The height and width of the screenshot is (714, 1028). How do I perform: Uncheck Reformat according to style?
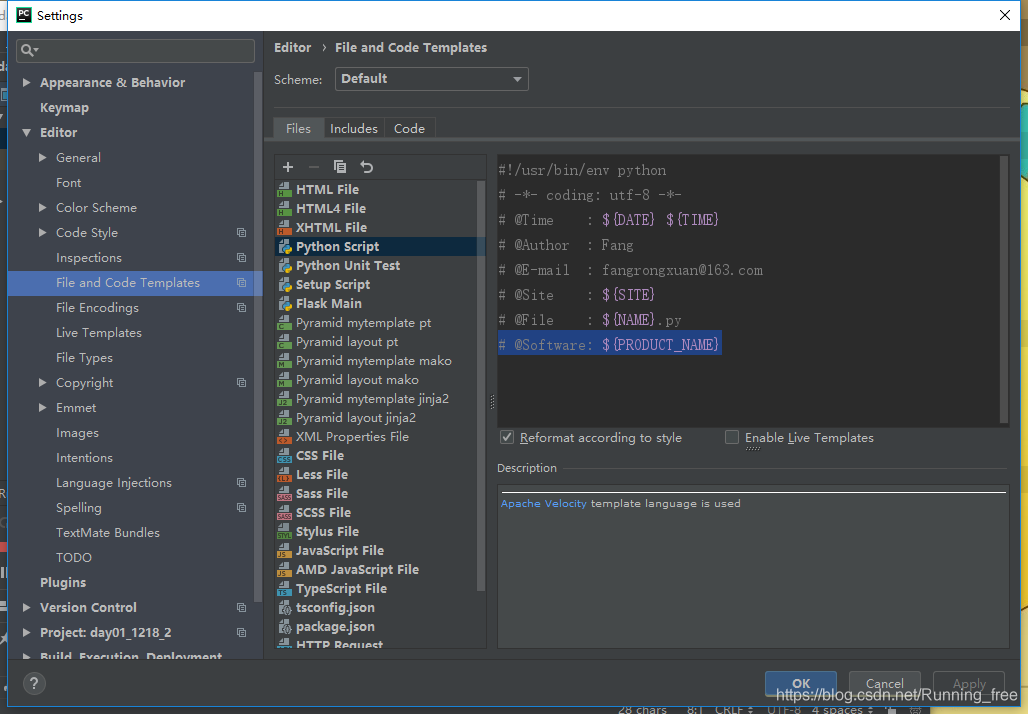[507, 437]
